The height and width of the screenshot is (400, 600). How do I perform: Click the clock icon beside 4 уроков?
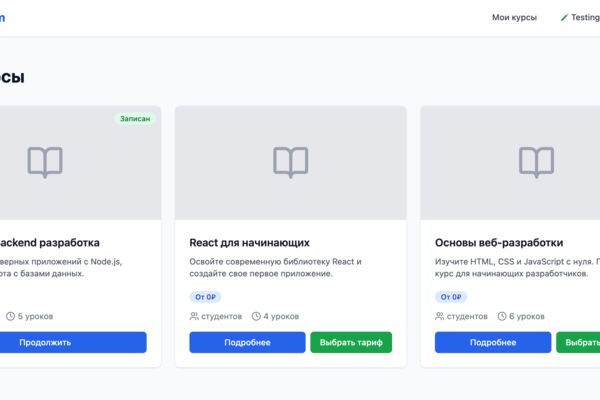tap(256, 316)
